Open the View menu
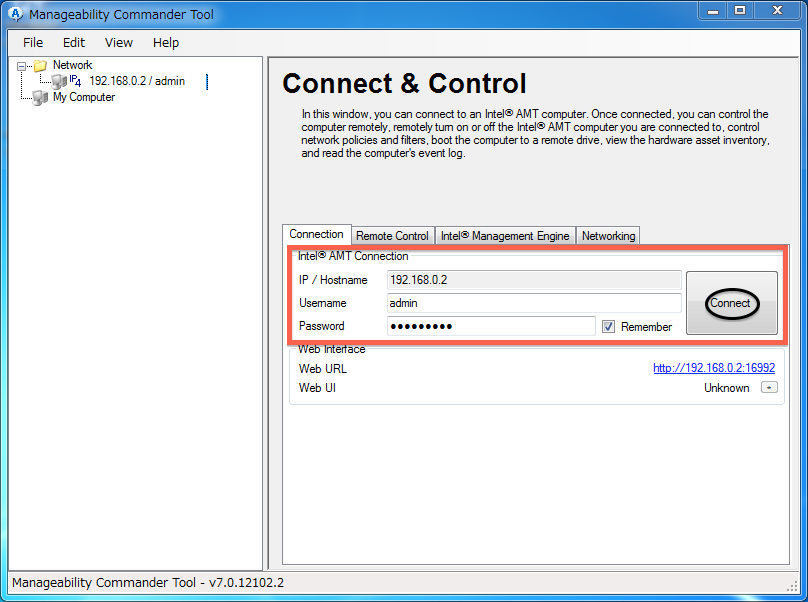Viewport: 808px width, 602px height. [x=119, y=43]
